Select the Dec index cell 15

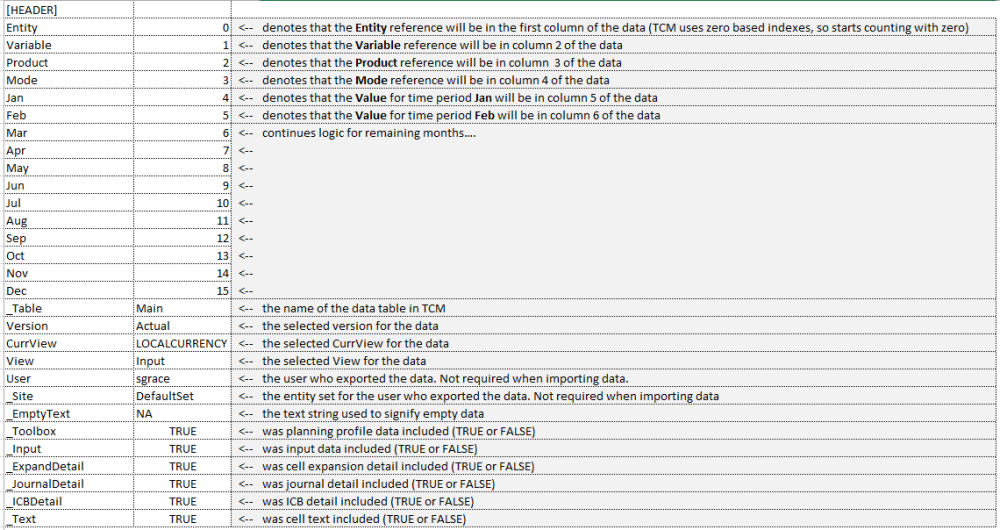pos(182,291)
